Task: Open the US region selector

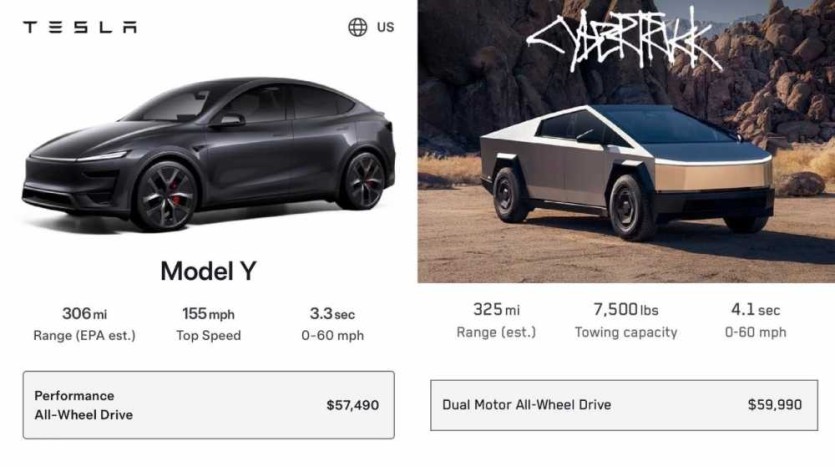Action: click(385, 27)
